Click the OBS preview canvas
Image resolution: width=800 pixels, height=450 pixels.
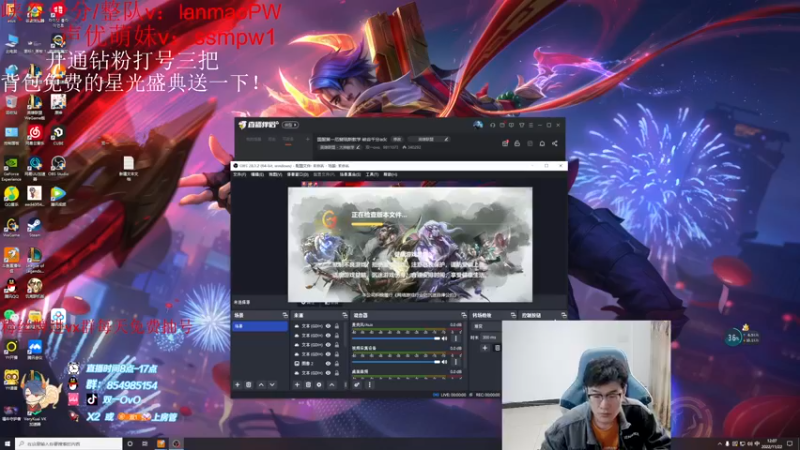click(x=410, y=244)
